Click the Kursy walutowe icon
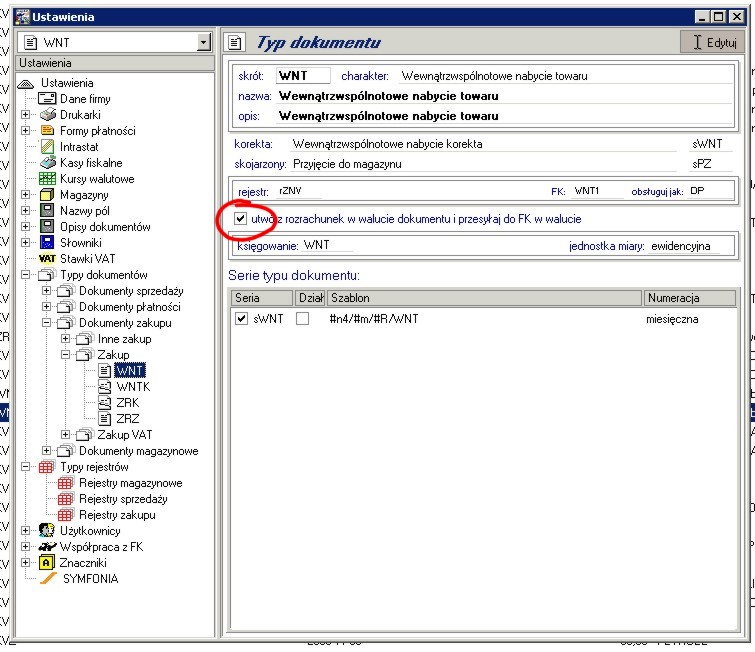755x652 pixels. click(x=47, y=179)
